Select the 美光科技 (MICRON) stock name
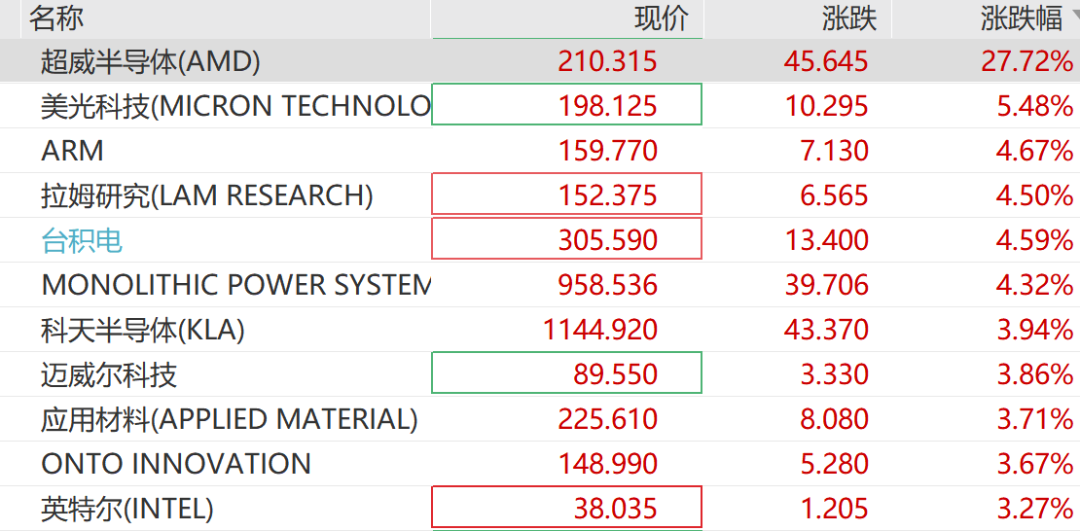This screenshot has width=1080, height=531. [235, 106]
